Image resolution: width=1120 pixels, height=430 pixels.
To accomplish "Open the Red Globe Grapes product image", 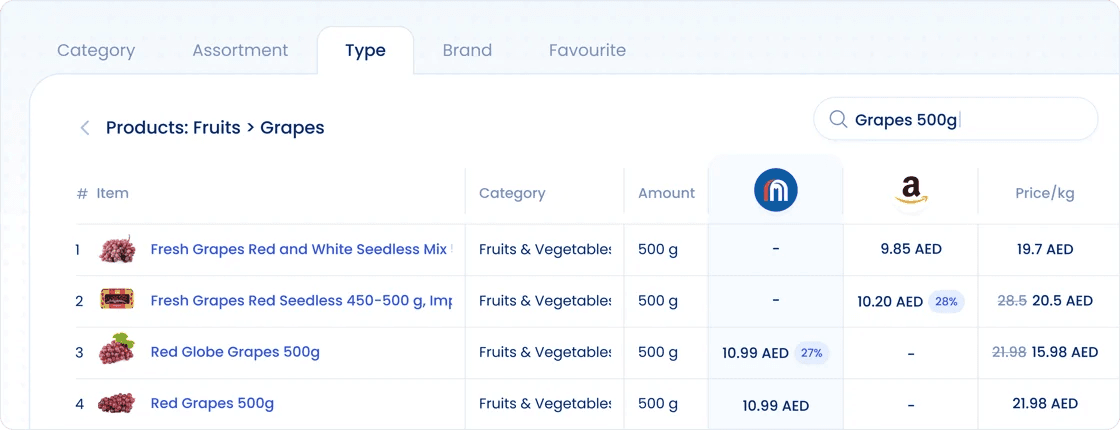I will tap(116, 349).
